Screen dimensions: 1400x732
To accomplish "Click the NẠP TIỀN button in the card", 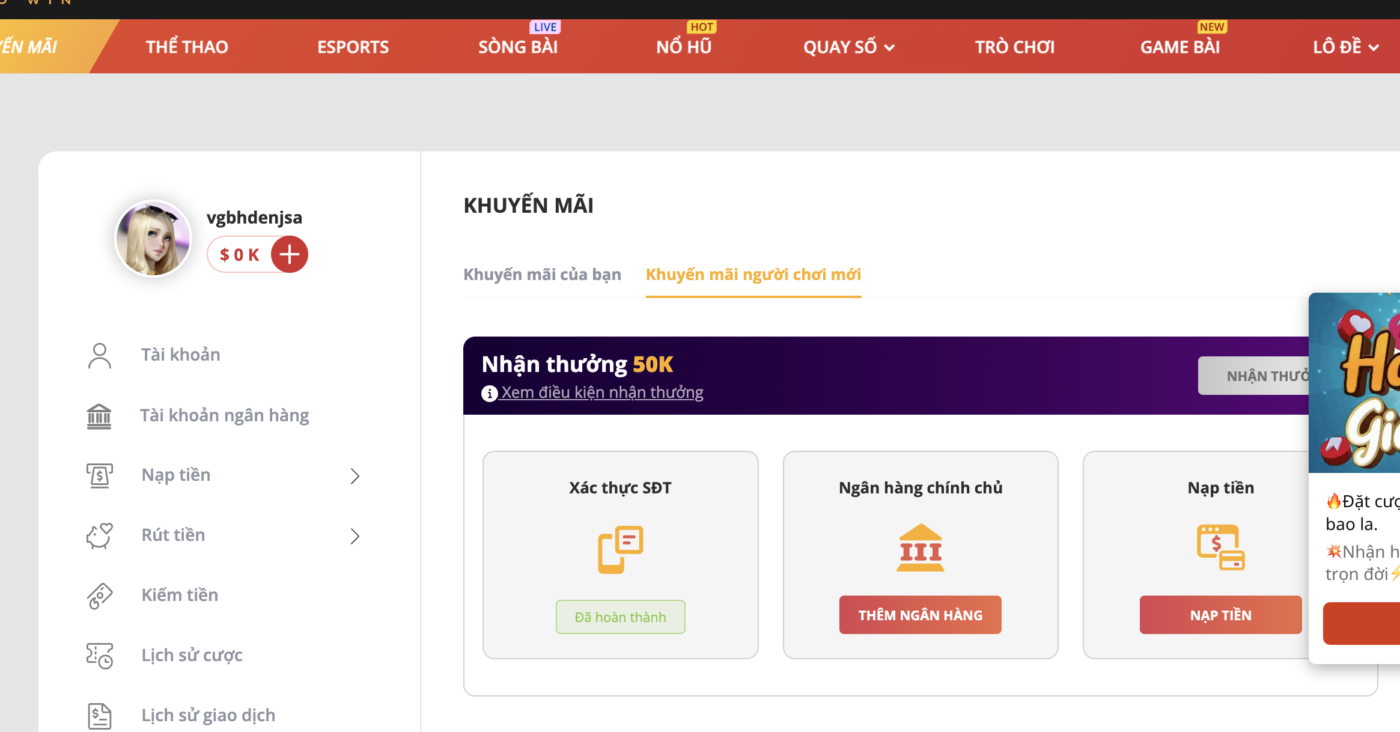I will tap(1220, 615).
